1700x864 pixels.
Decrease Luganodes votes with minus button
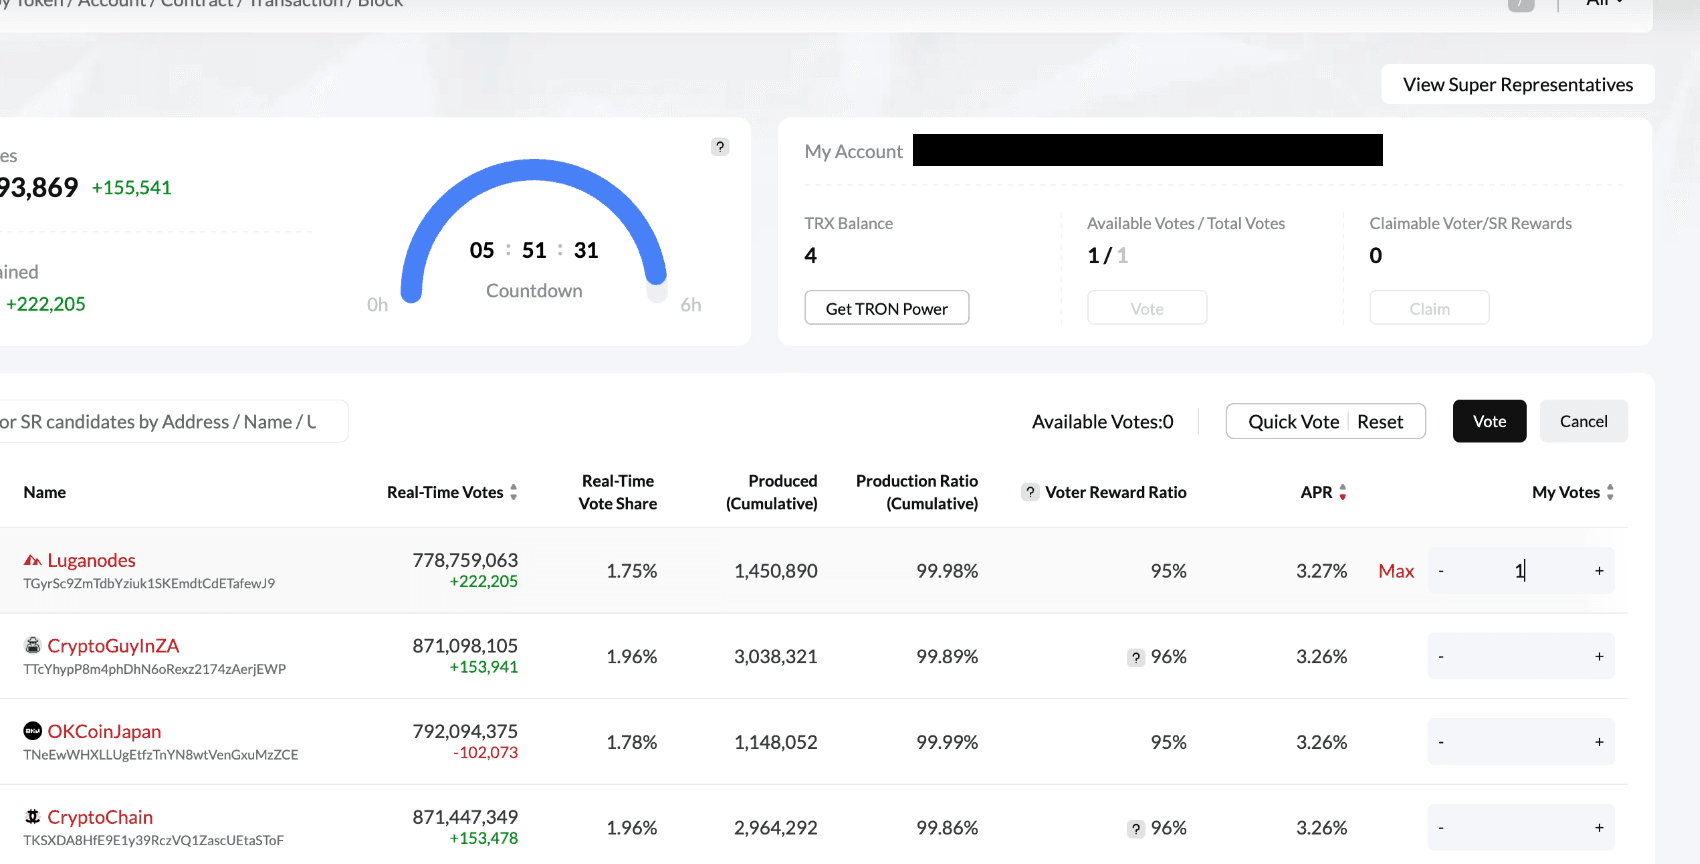point(1441,571)
